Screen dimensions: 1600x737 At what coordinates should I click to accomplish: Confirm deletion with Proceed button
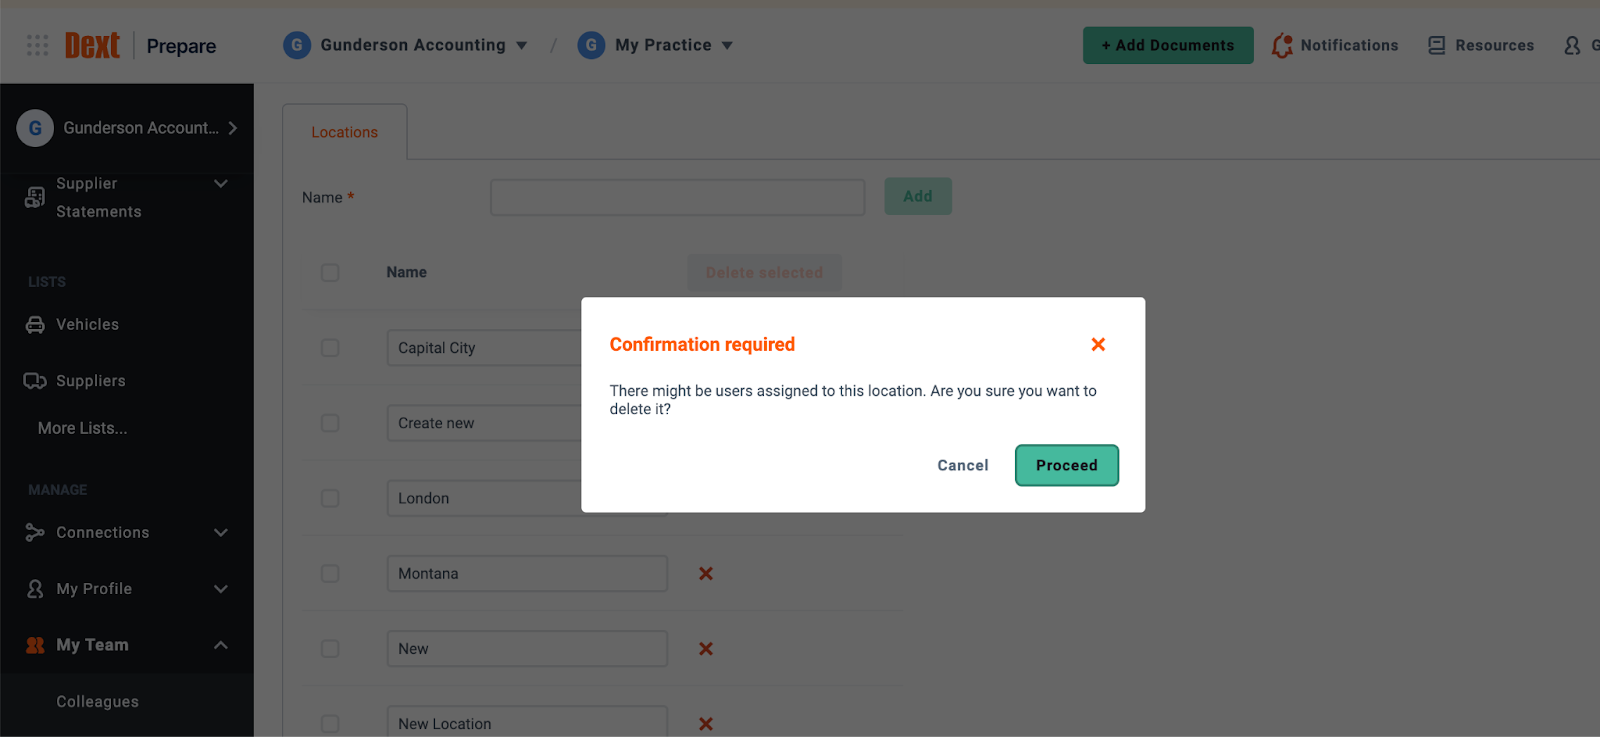click(1067, 465)
